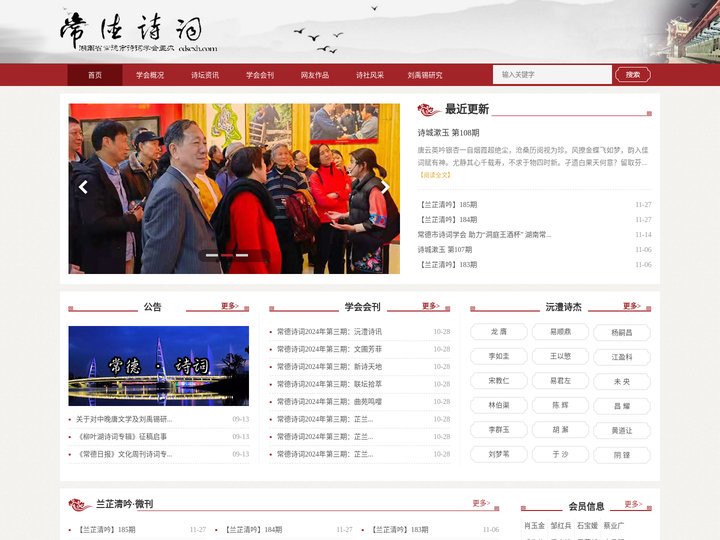Select poet button 易君左
Image resolution: width=720 pixels, height=540 pixels.
coord(560,381)
